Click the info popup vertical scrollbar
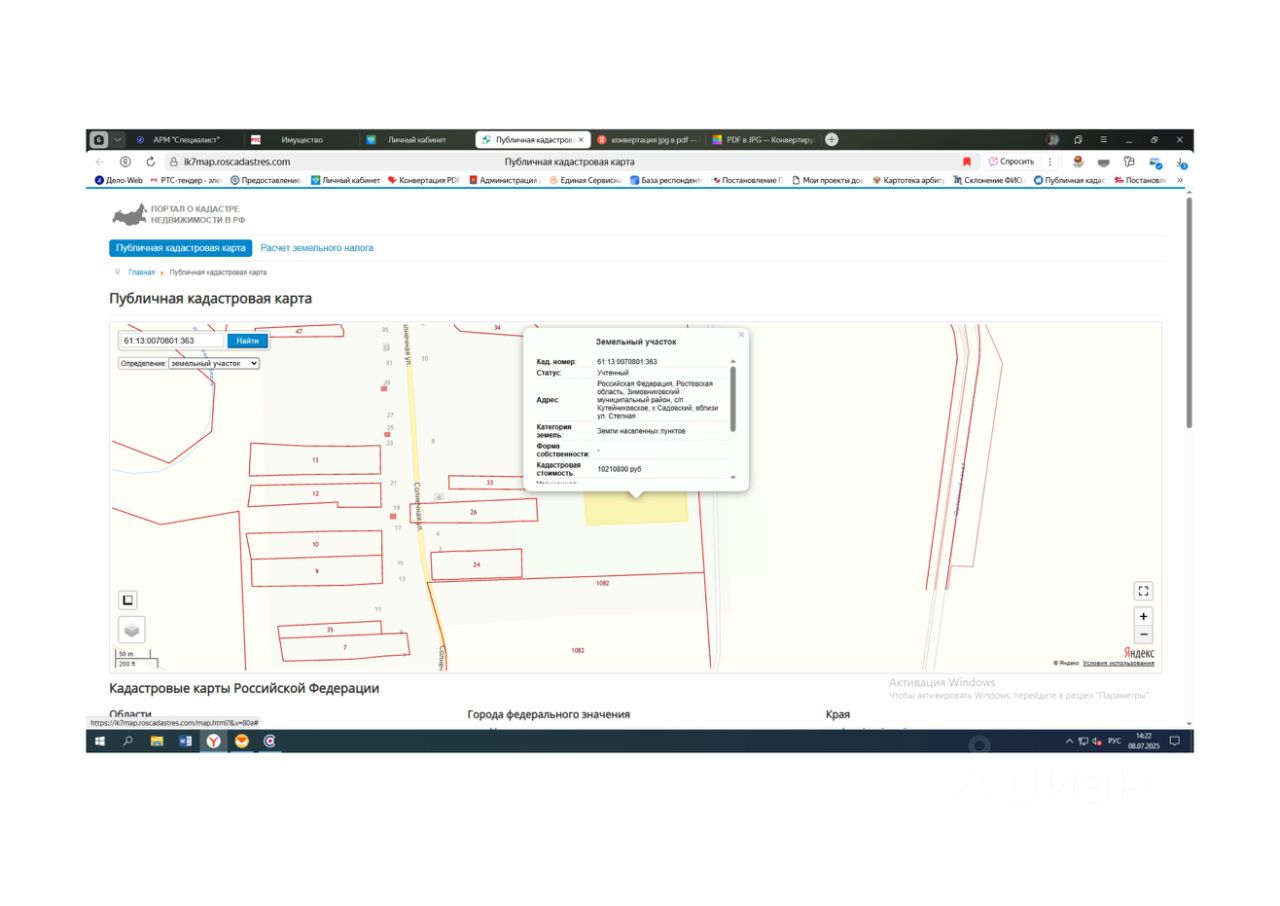This screenshot has height=906, width=1280. pyautogui.click(x=732, y=398)
